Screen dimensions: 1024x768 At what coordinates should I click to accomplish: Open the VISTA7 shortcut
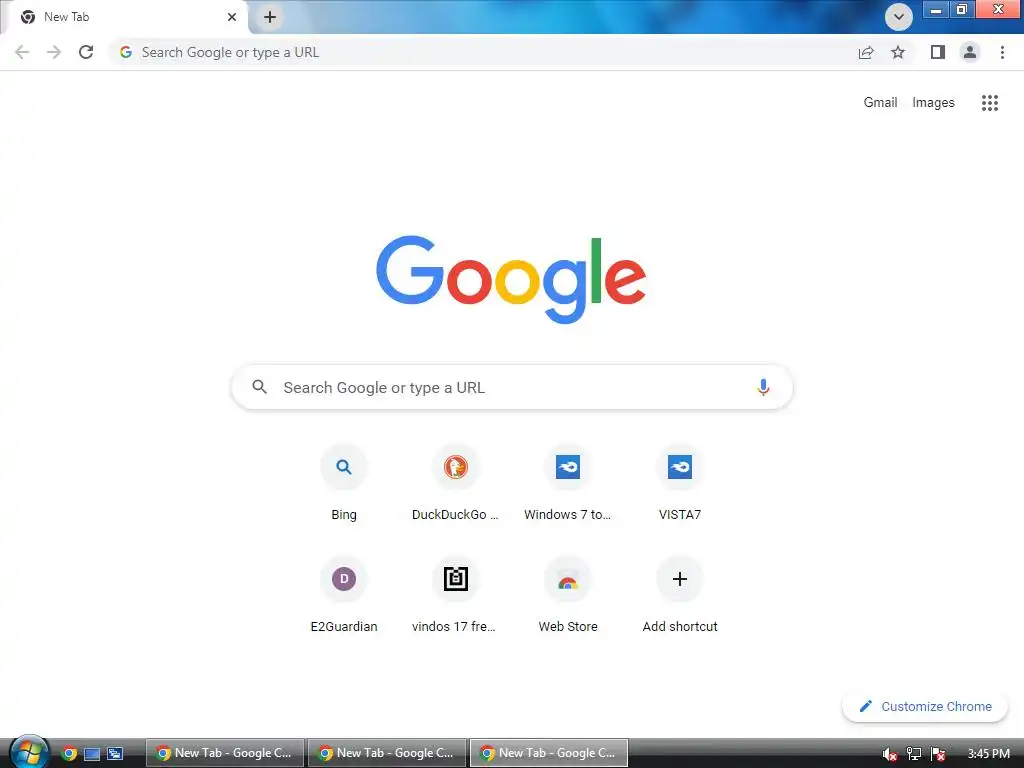[x=680, y=483]
